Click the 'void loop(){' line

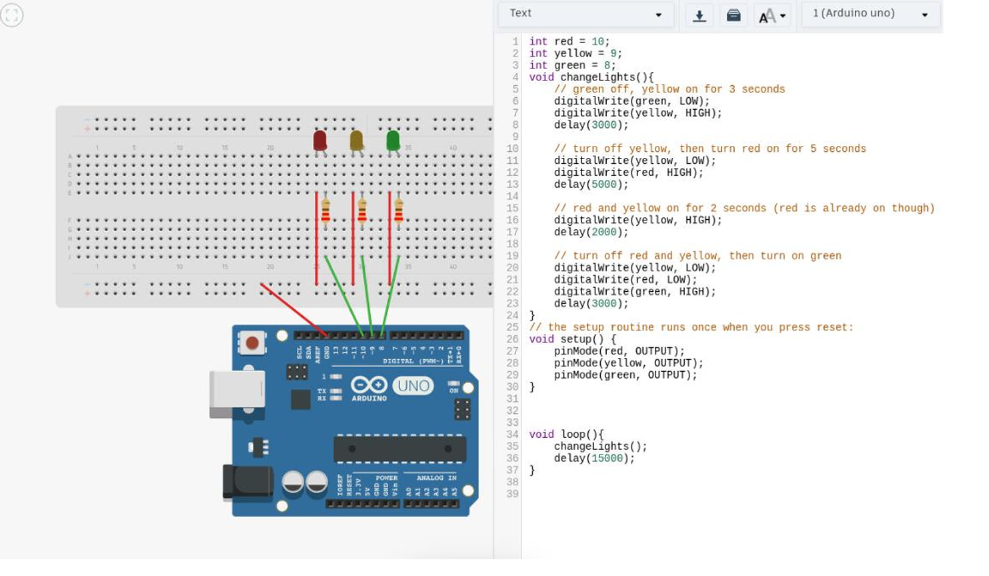click(566, 435)
